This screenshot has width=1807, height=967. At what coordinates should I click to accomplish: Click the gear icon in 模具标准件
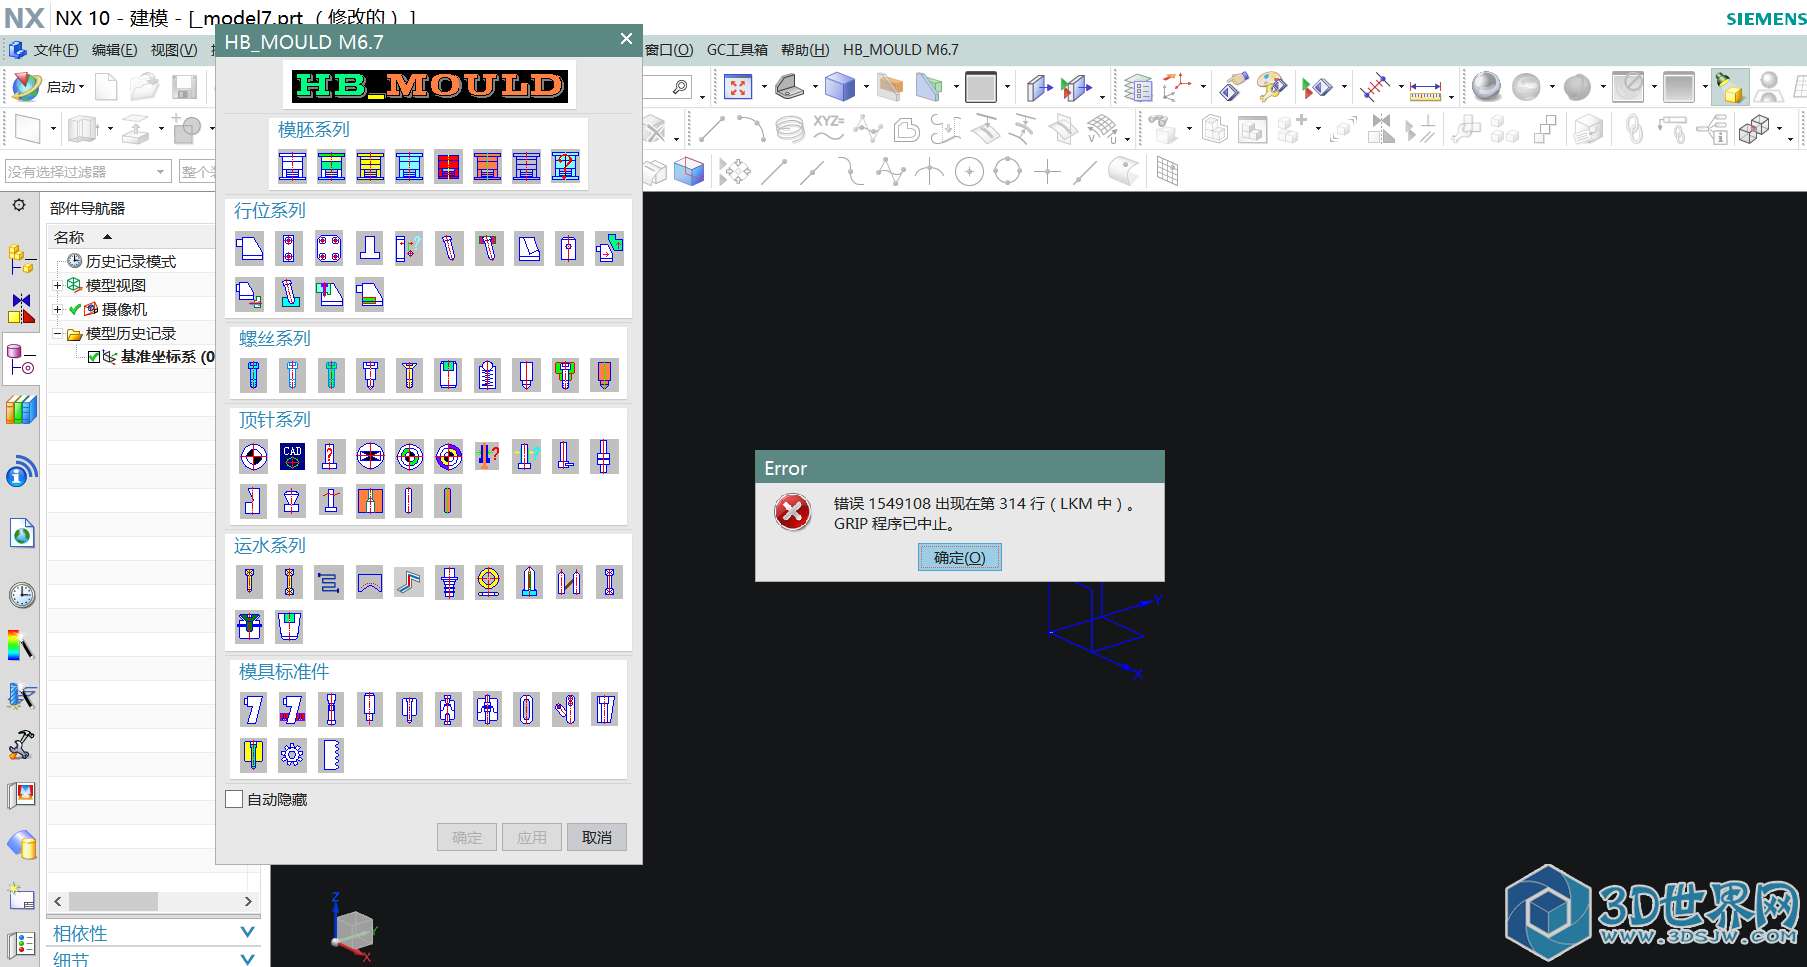[292, 754]
